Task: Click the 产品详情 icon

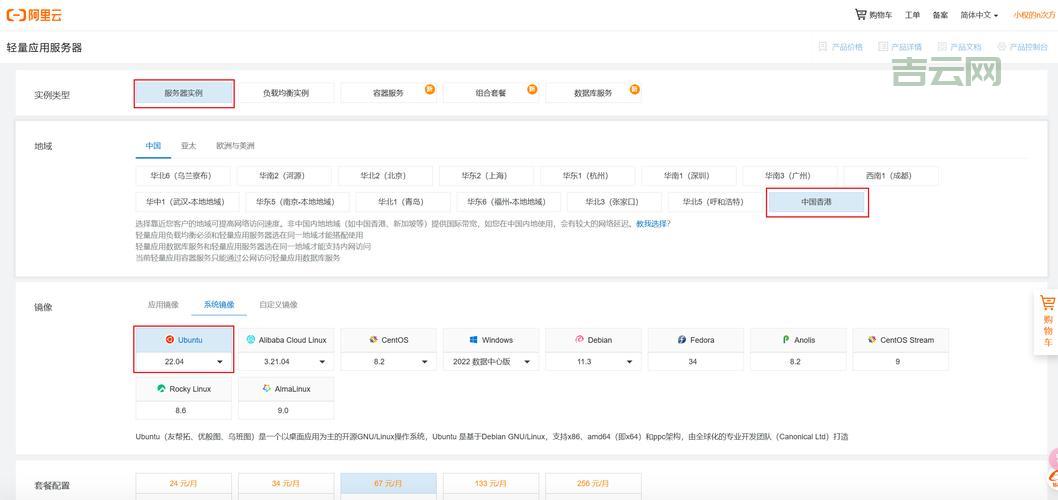Action: (883, 47)
